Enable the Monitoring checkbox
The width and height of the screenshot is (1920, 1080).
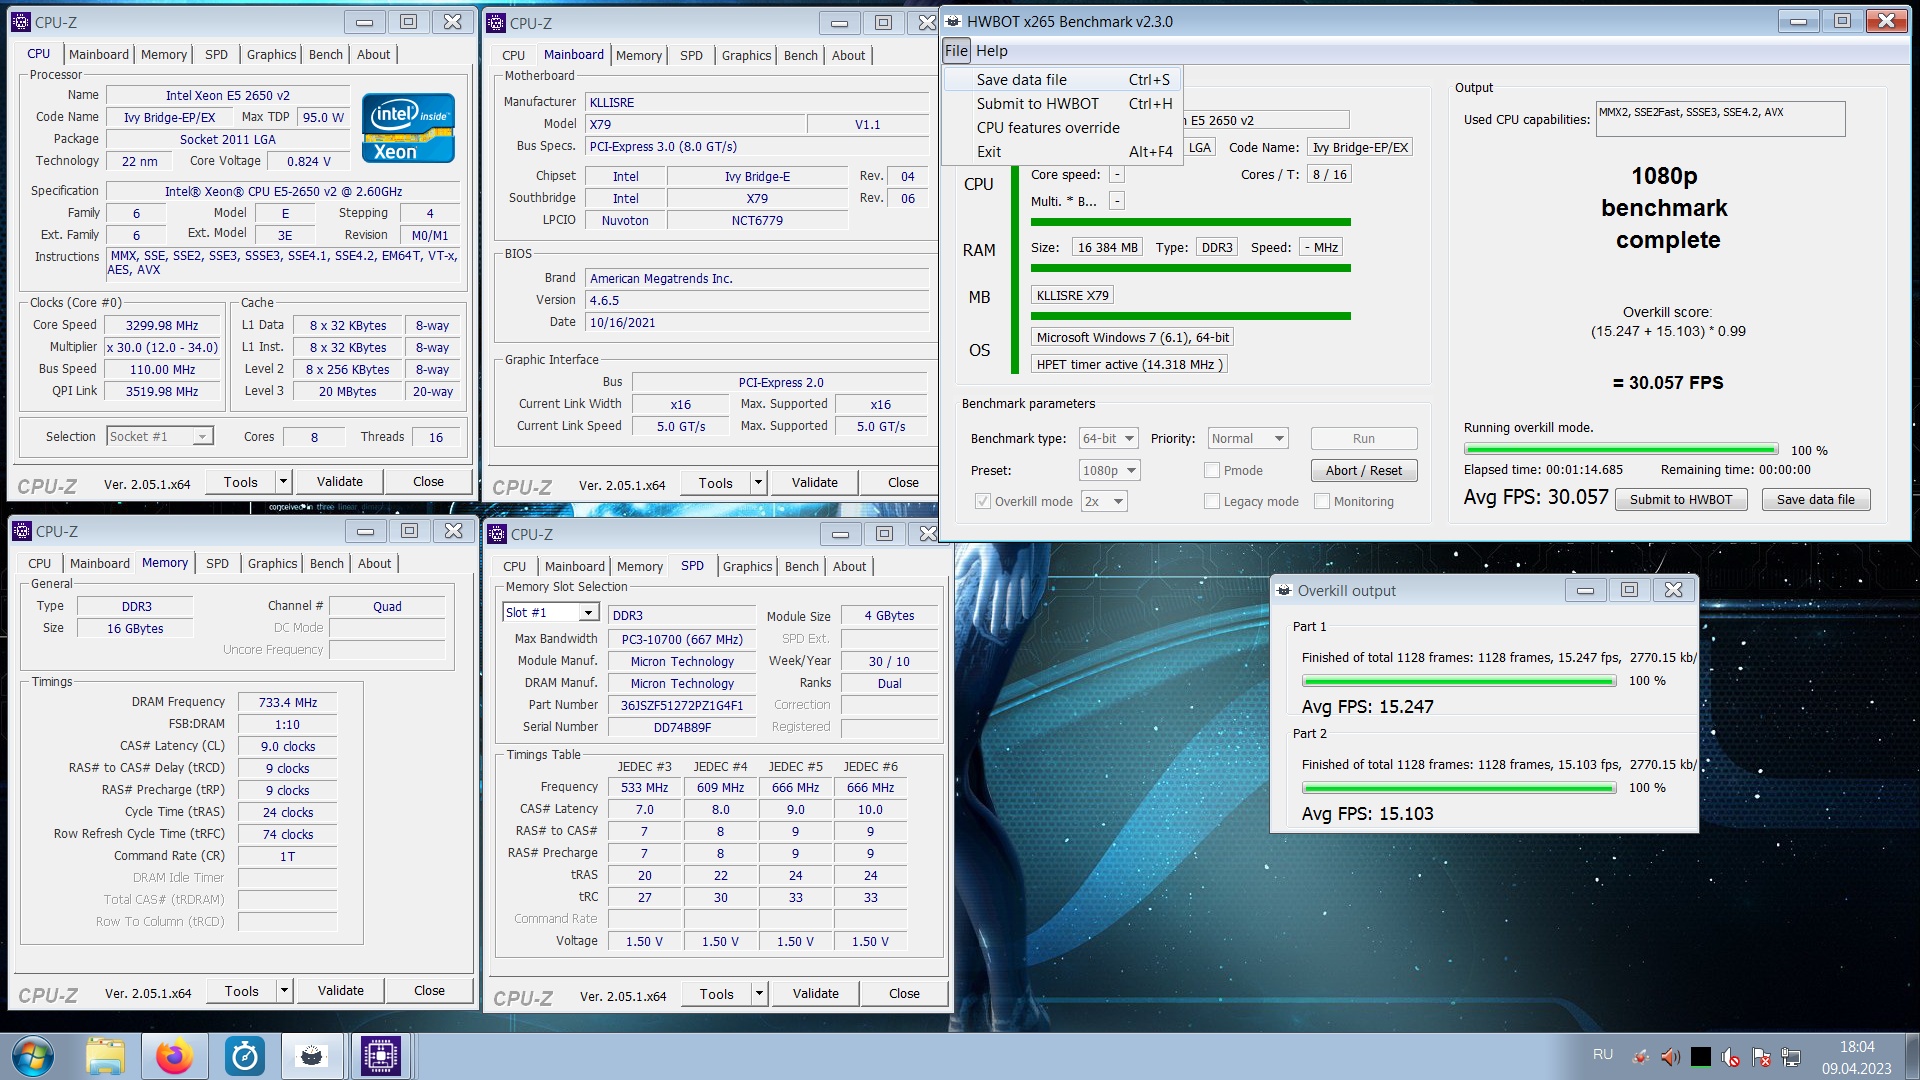[x=1322, y=501]
